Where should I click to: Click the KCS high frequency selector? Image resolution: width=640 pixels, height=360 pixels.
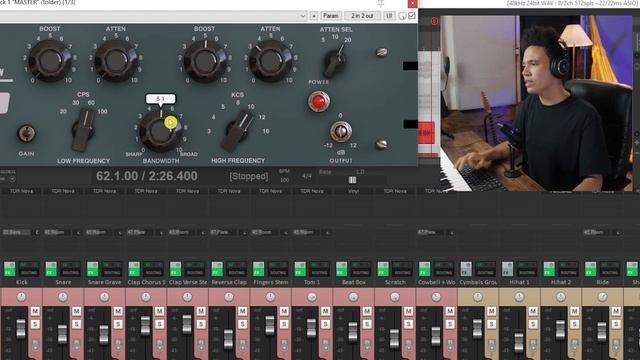(237, 131)
